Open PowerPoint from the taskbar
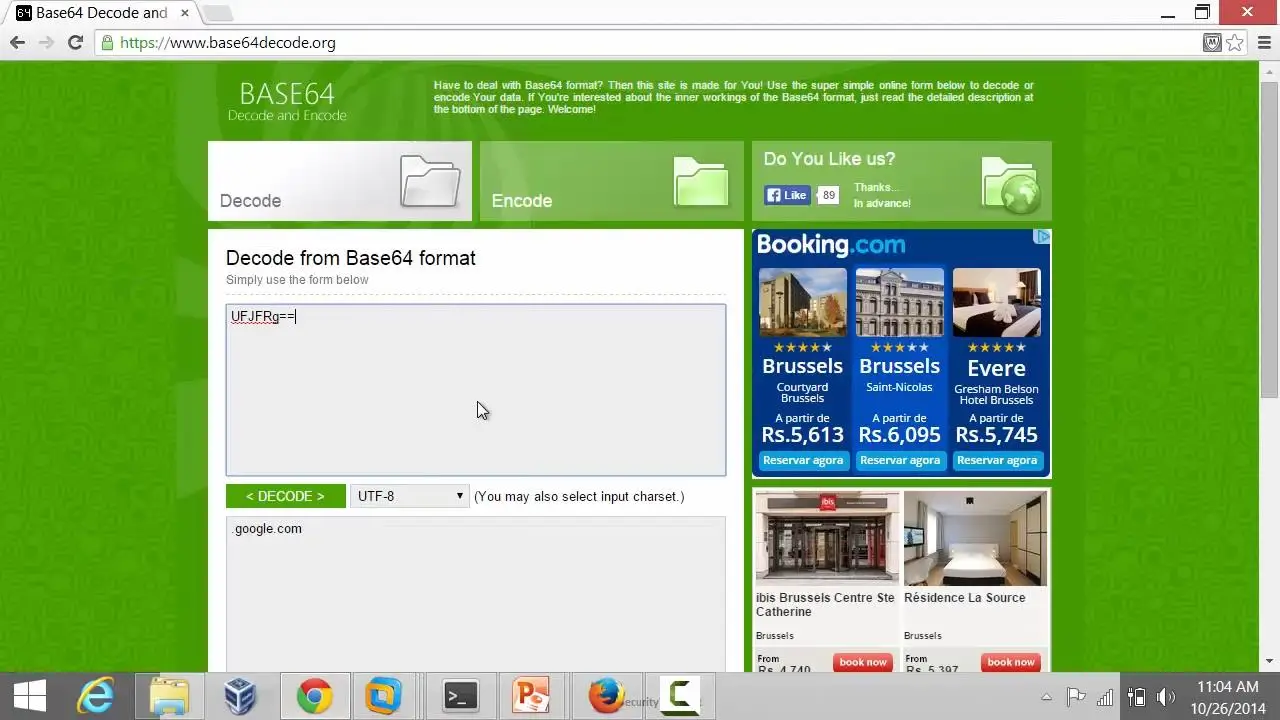Screen dimensions: 1280x720 (531, 696)
